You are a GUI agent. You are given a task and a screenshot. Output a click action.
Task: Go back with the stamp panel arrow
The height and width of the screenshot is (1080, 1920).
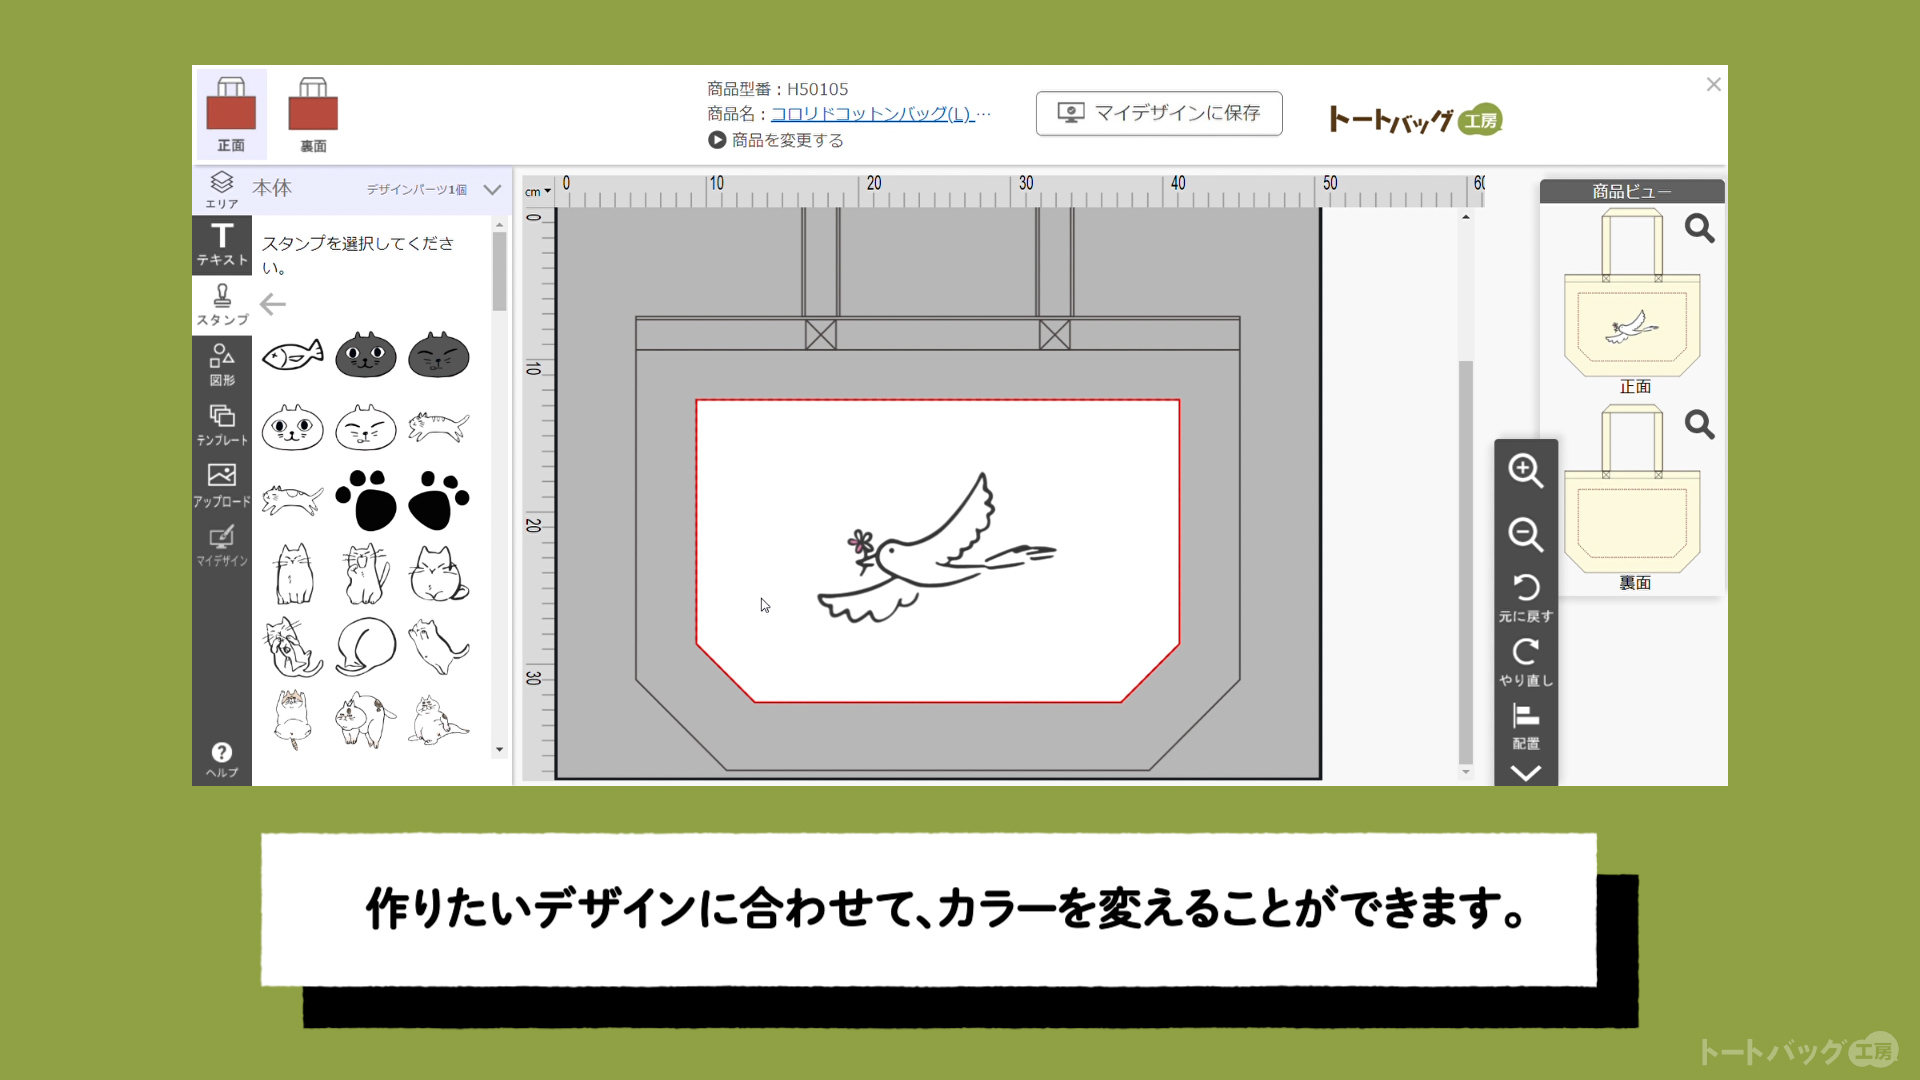(273, 304)
